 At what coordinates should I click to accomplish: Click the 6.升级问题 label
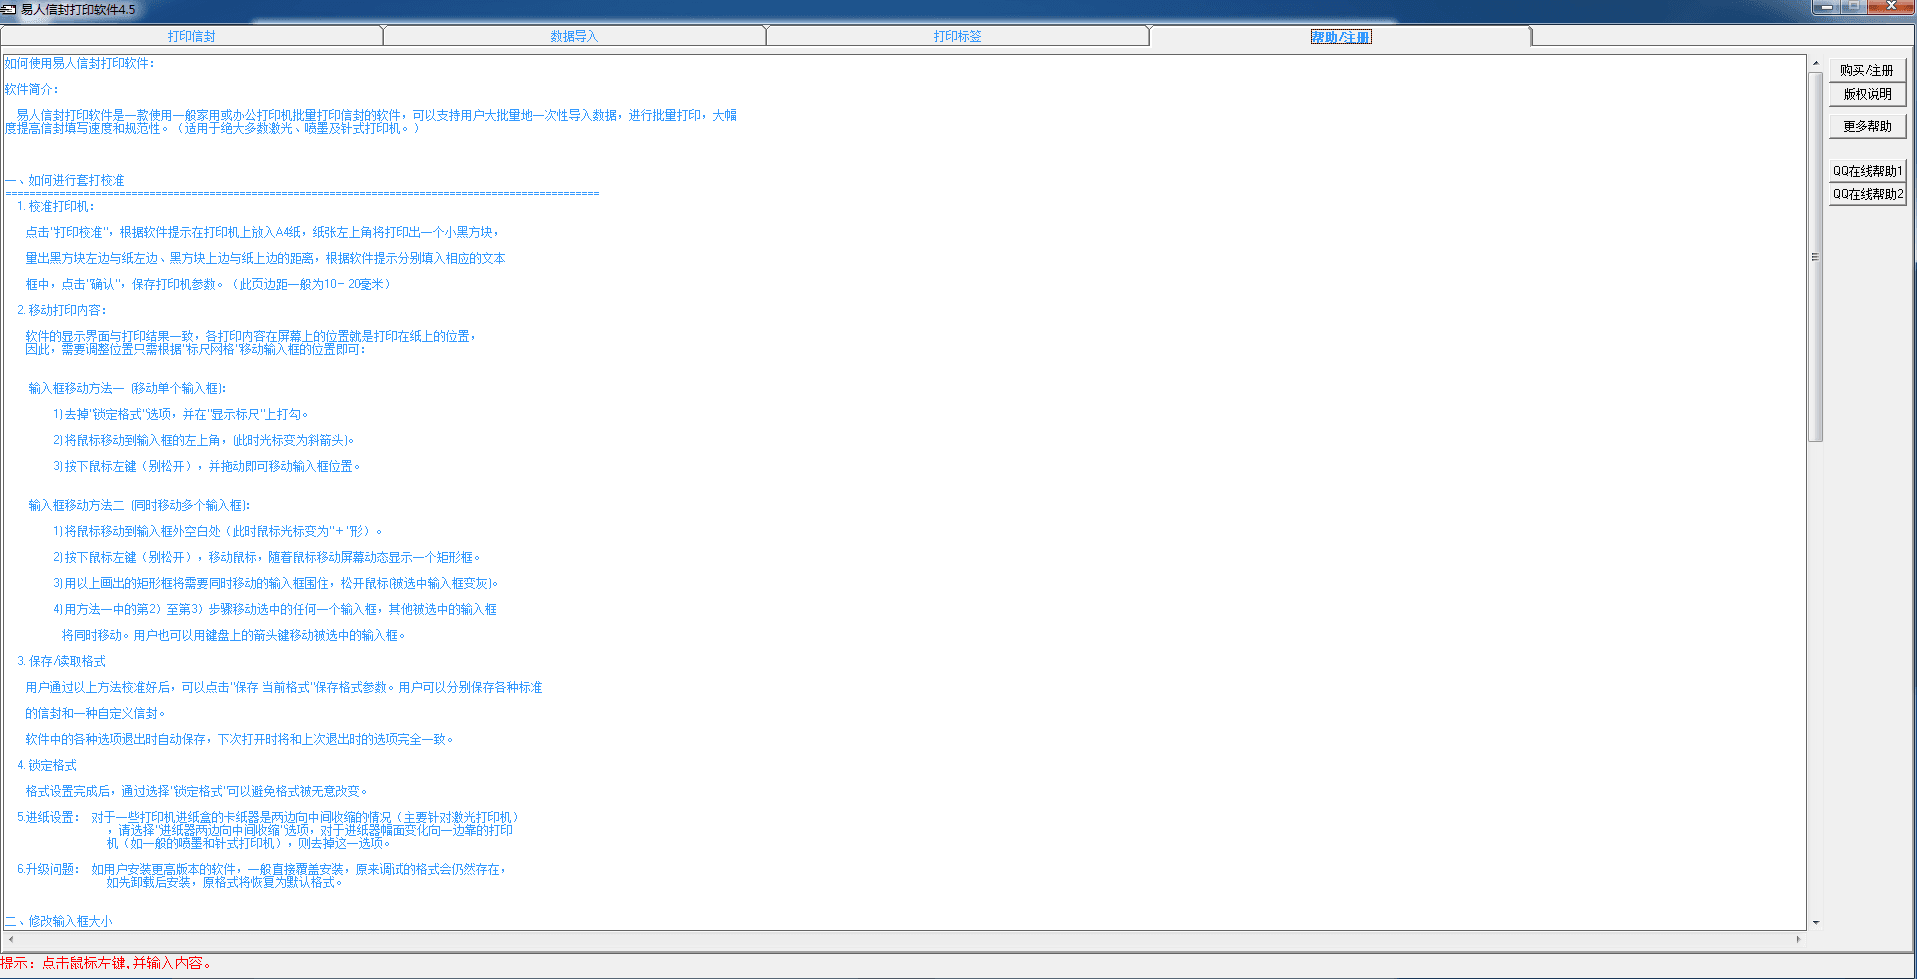tap(48, 869)
